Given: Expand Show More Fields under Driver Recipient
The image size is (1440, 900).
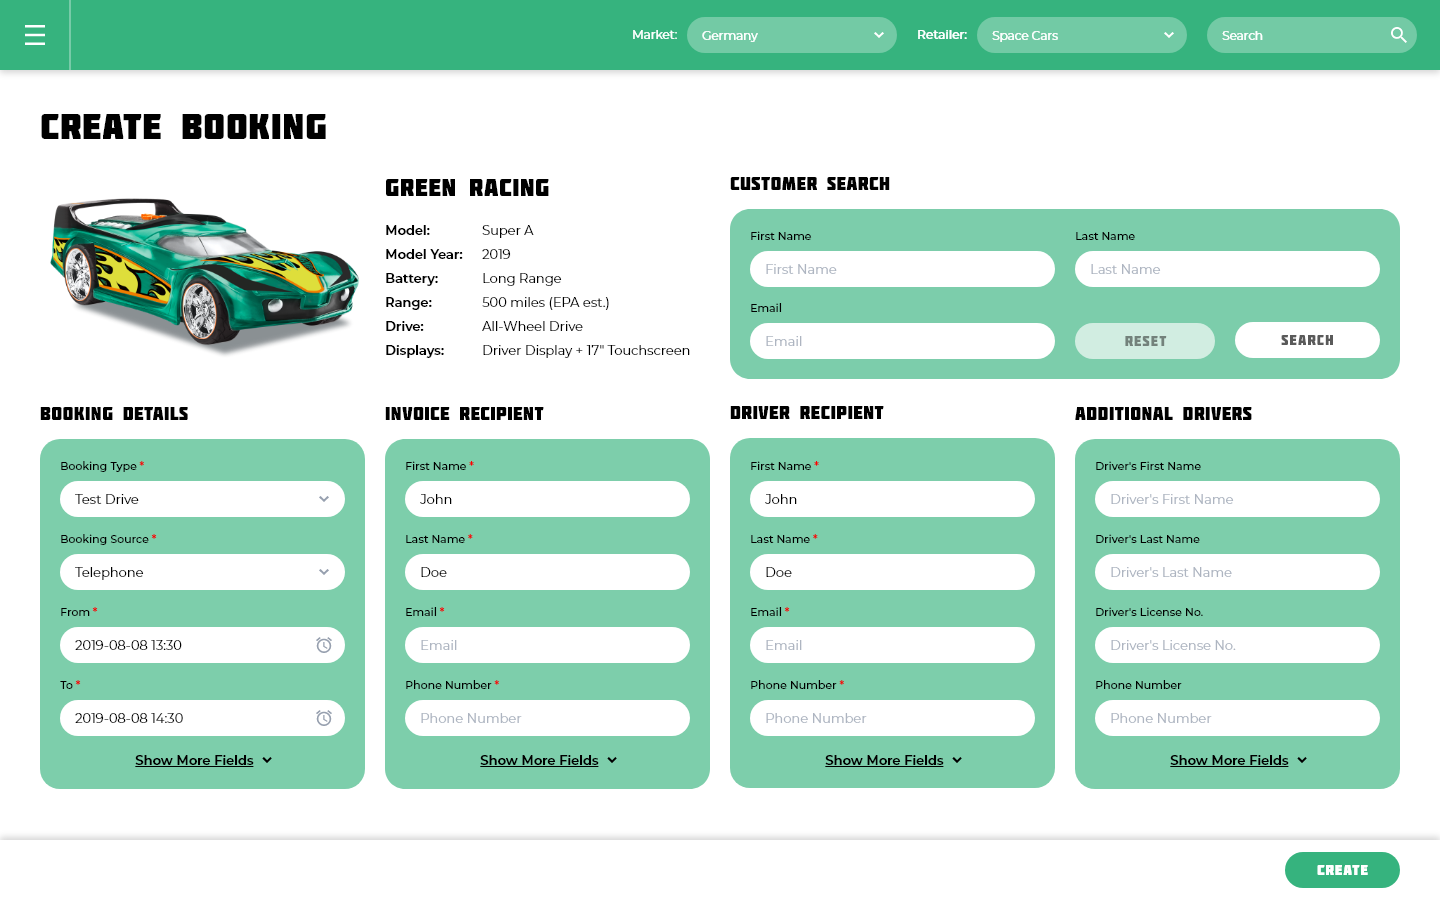Looking at the screenshot, I should [x=892, y=760].
